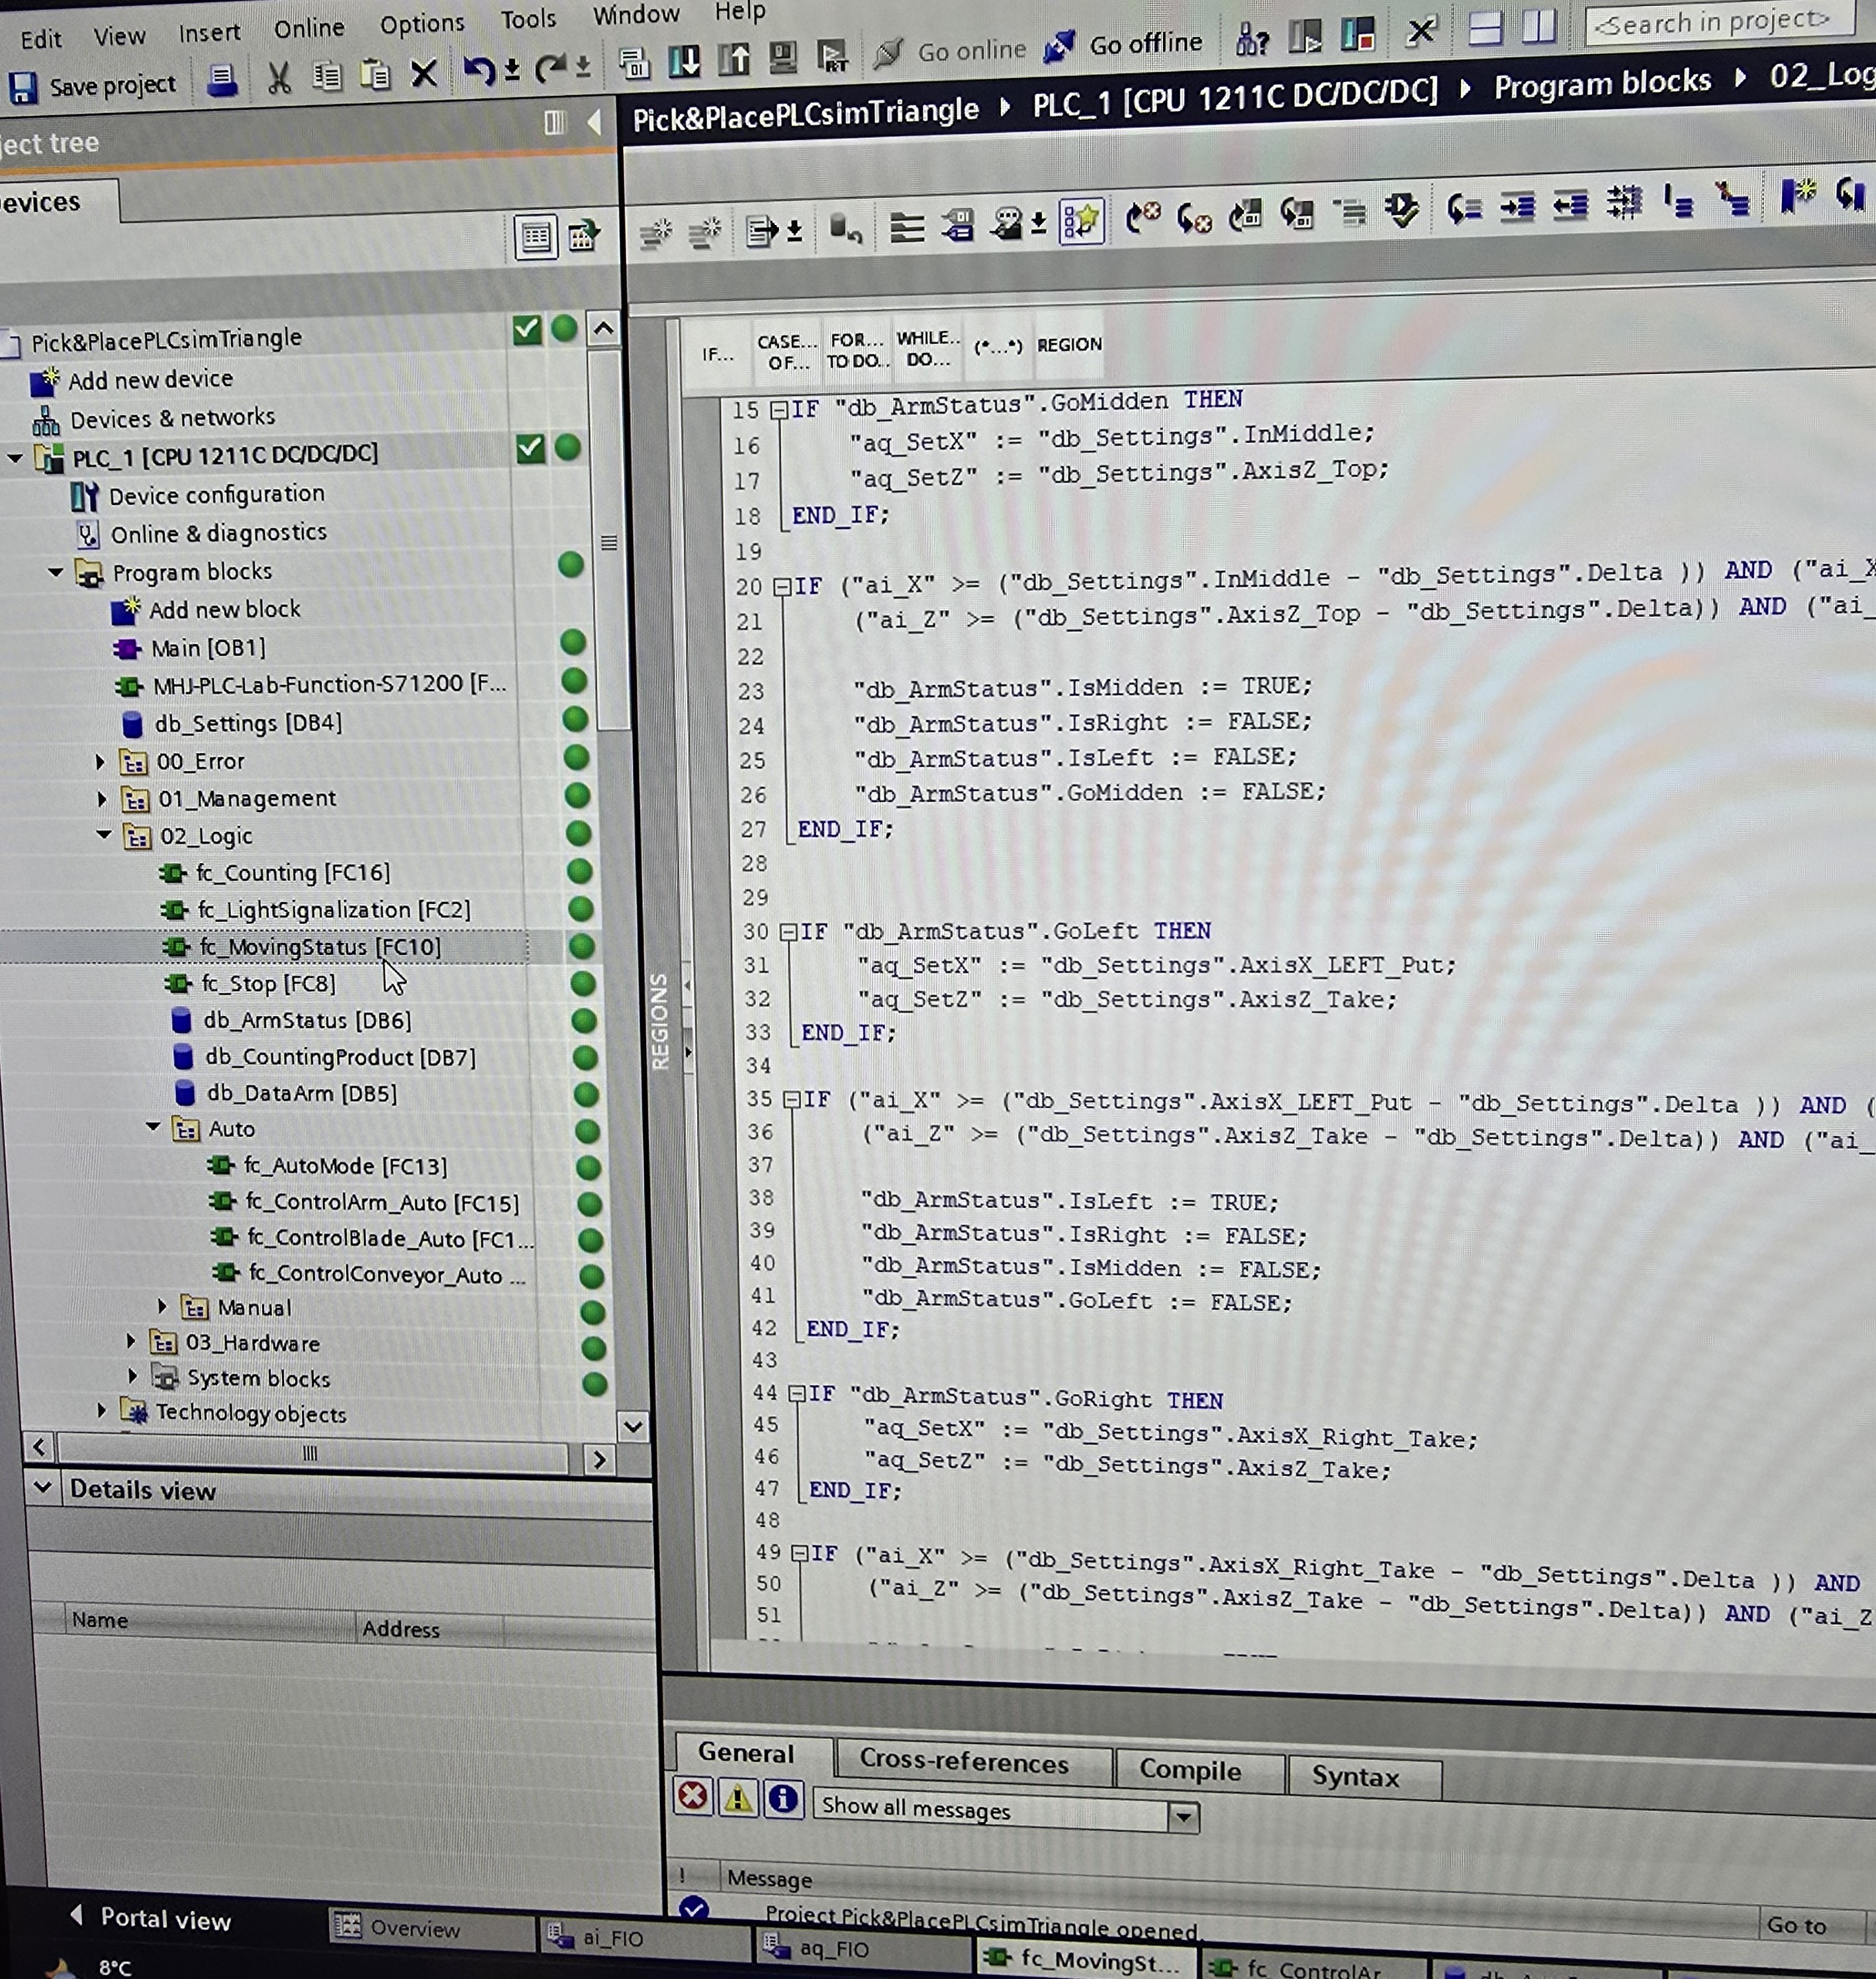
Task: Expand the 00_Error folder
Action: [100, 762]
